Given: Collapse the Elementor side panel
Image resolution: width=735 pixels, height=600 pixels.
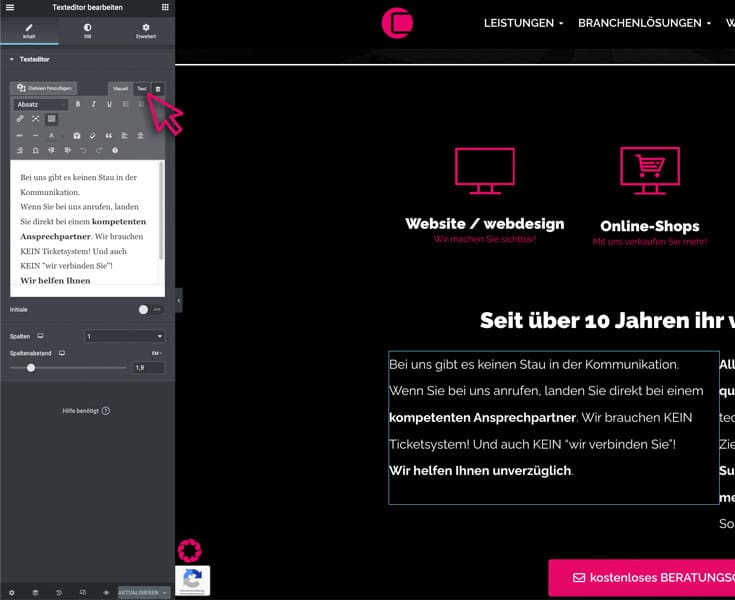Looking at the screenshot, I should click(x=179, y=300).
